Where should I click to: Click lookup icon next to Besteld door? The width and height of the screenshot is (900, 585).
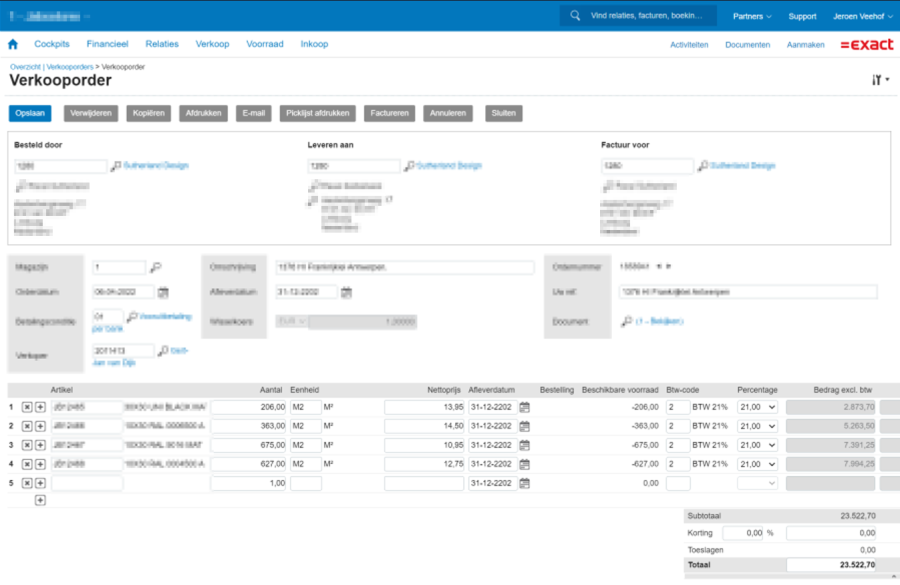coord(116,166)
